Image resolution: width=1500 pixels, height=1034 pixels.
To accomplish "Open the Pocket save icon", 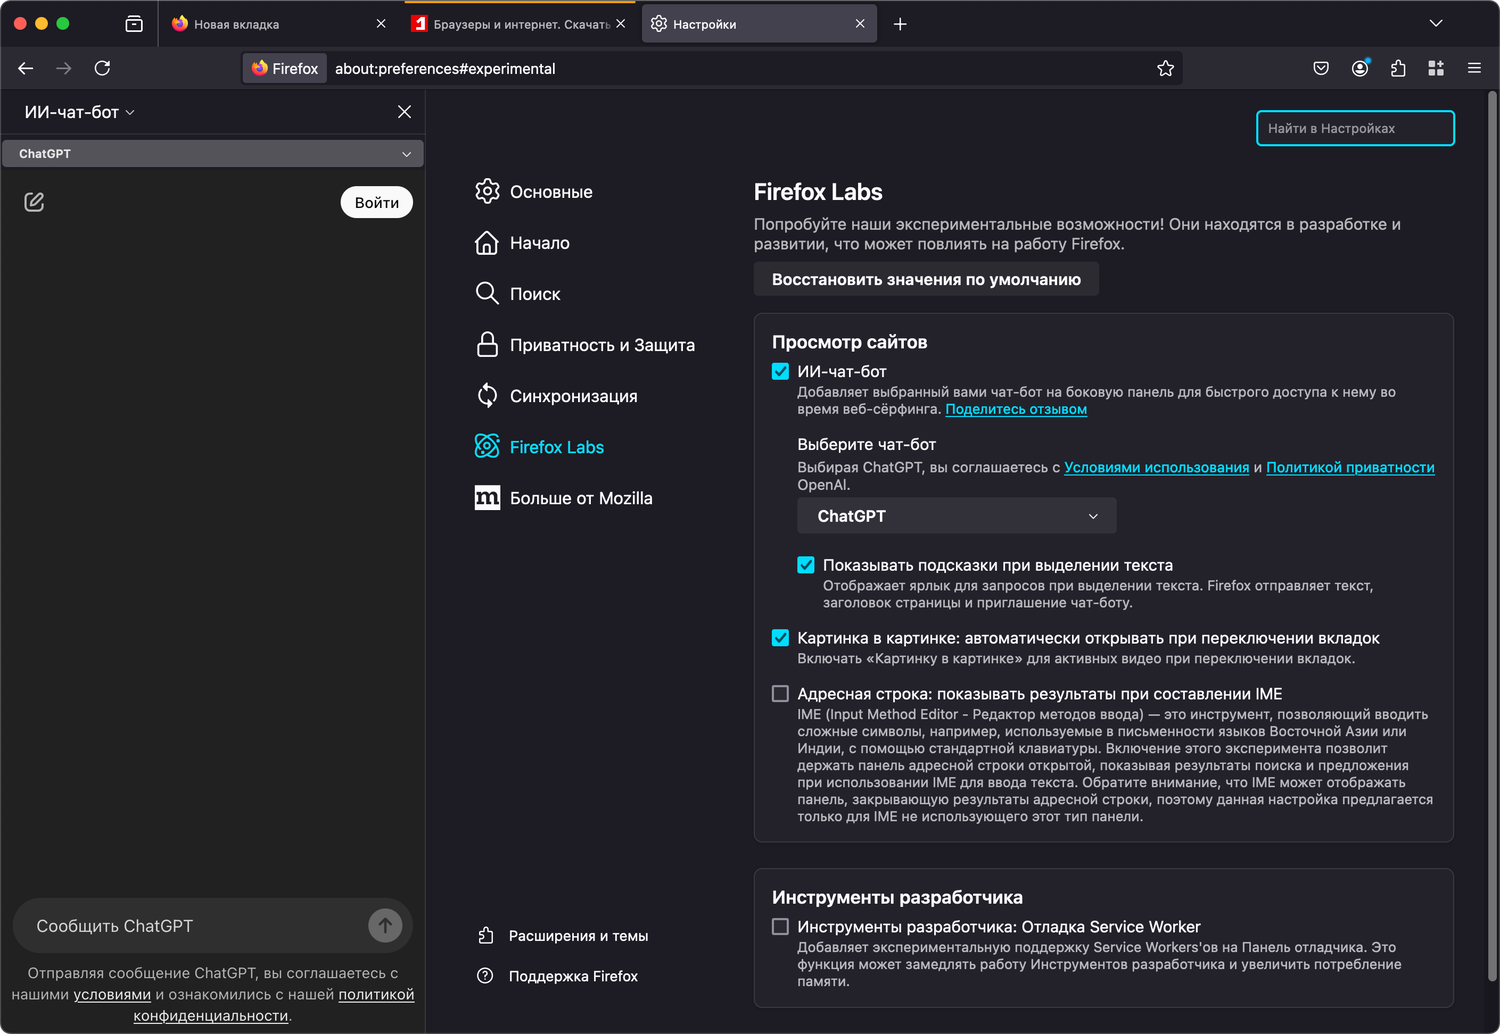I will tap(1321, 68).
